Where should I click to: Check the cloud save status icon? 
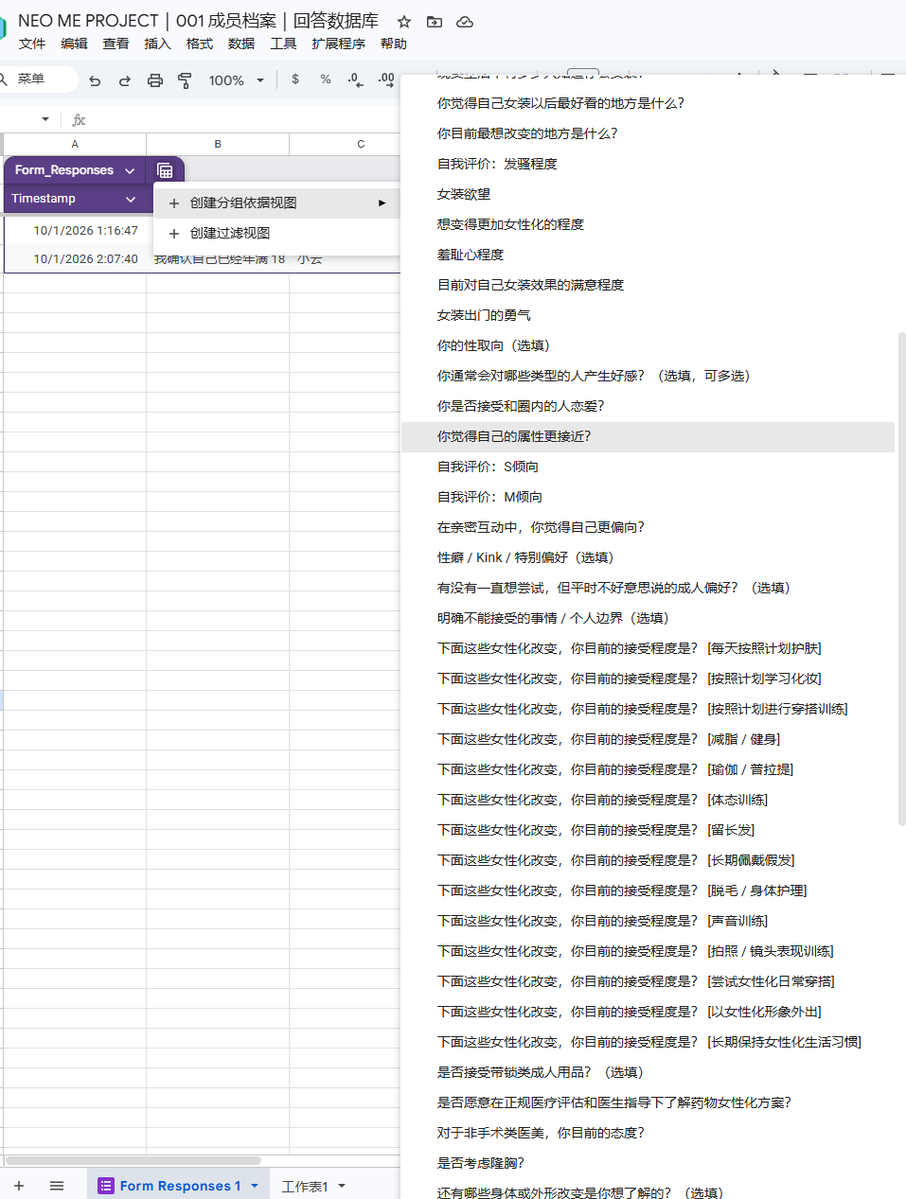click(465, 22)
